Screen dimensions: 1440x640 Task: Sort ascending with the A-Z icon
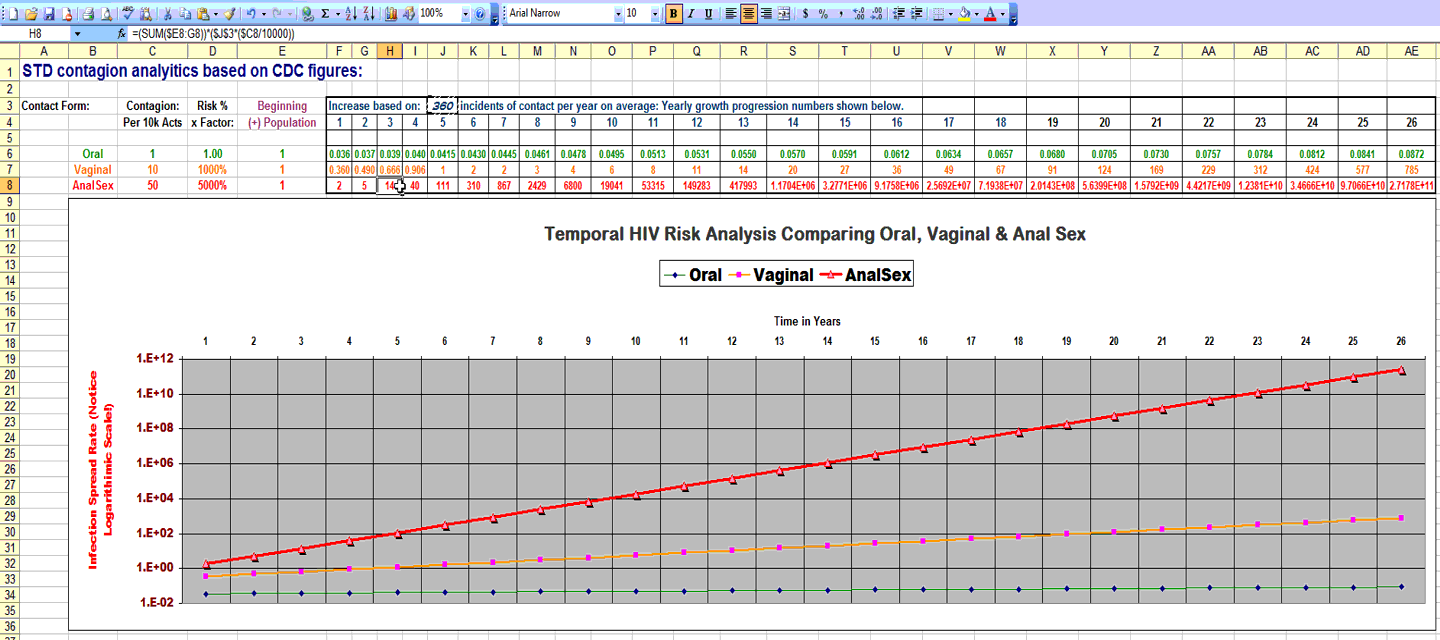(350, 14)
